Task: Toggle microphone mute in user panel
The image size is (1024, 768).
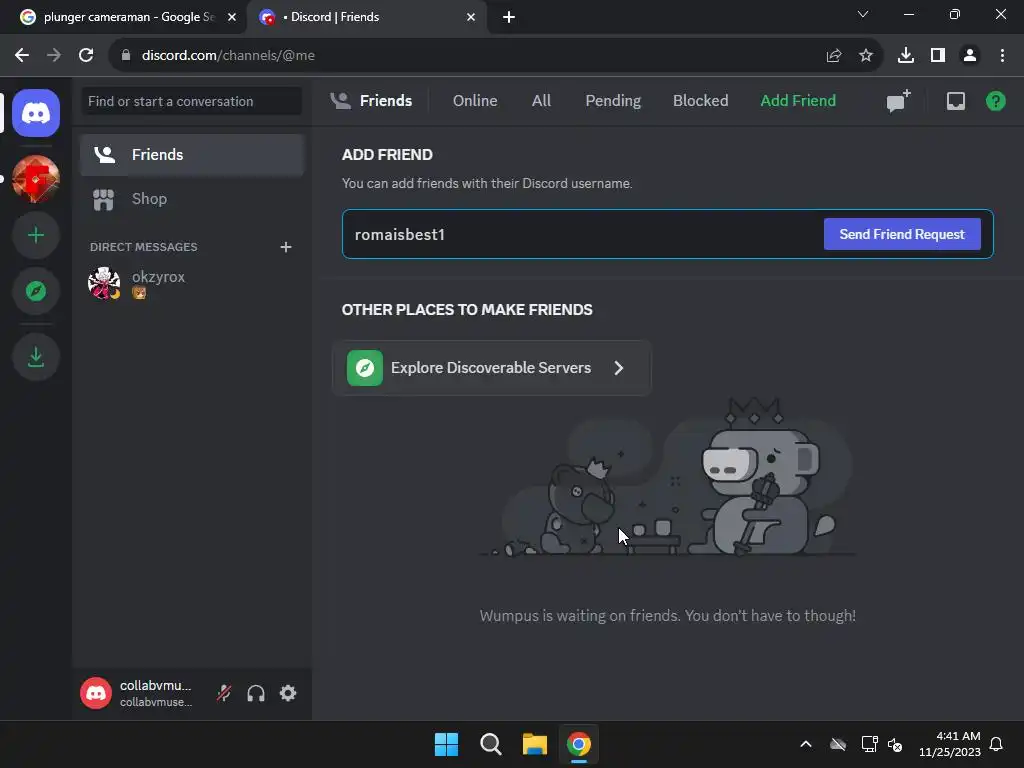Action: pos(224,693)
